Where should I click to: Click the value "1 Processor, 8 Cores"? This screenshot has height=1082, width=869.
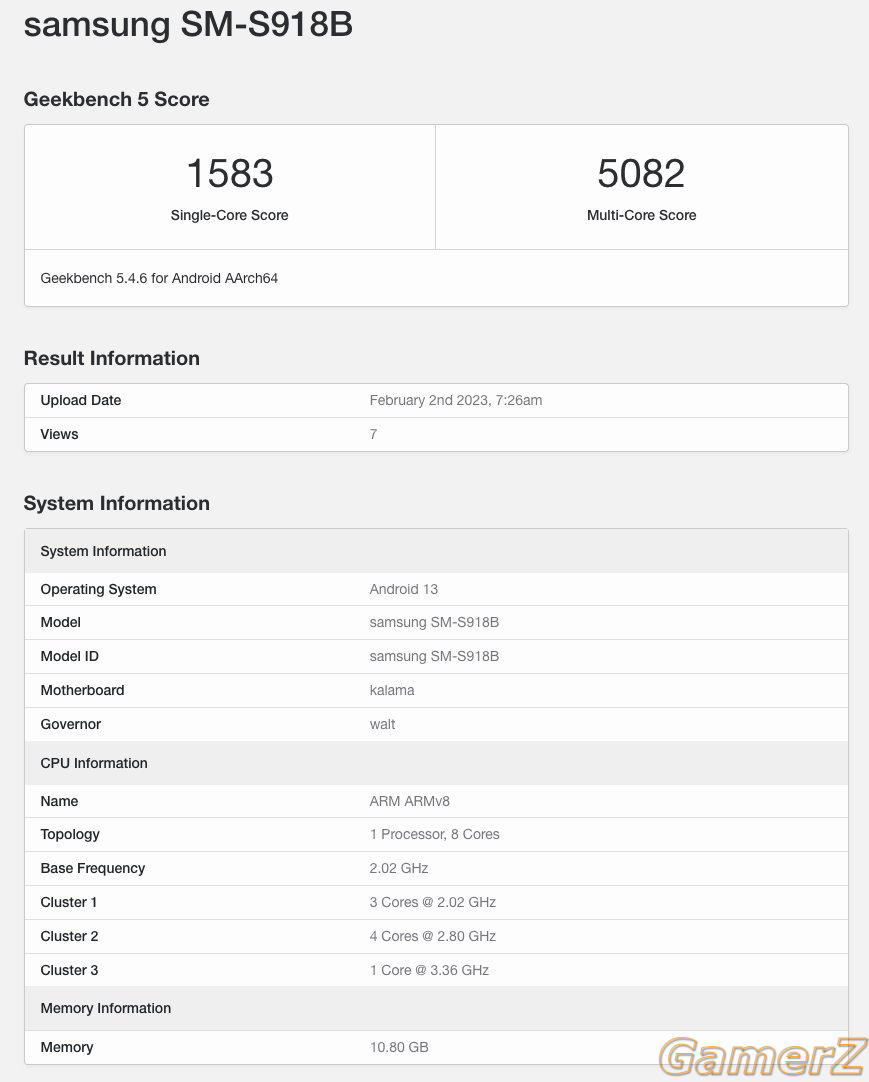[435, 834]
